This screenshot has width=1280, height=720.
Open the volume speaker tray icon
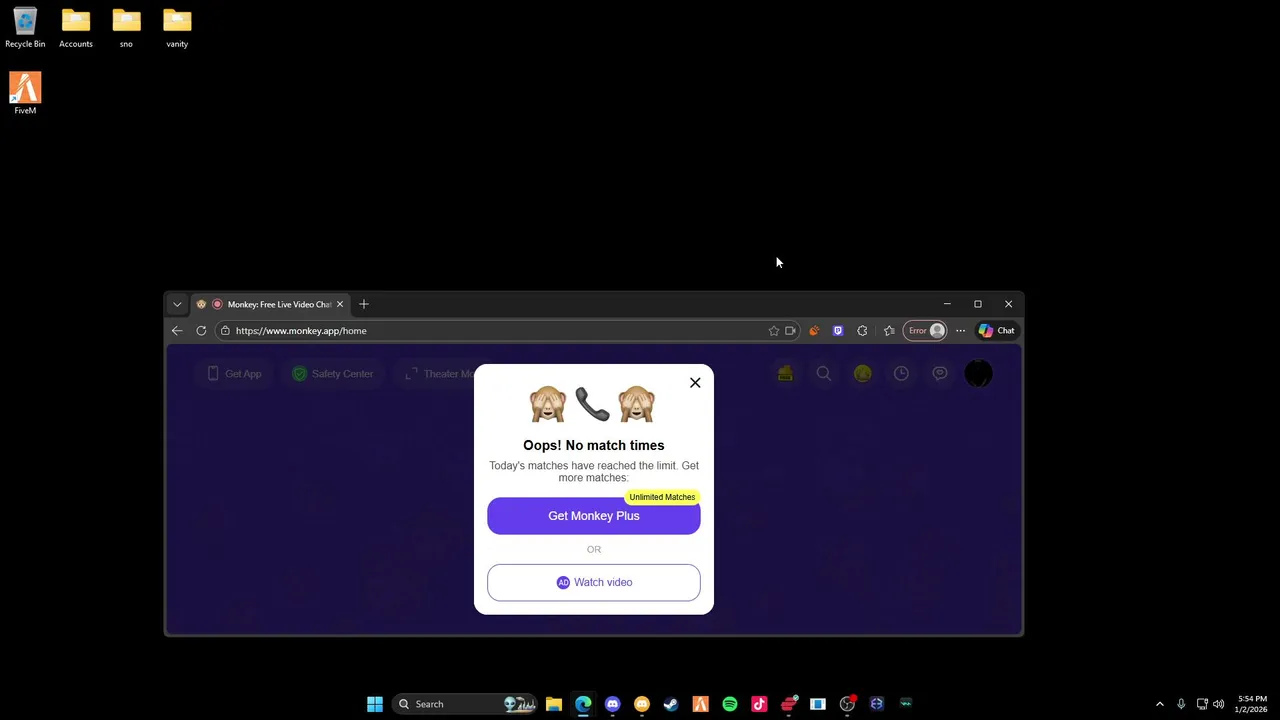coord(1219,704)
